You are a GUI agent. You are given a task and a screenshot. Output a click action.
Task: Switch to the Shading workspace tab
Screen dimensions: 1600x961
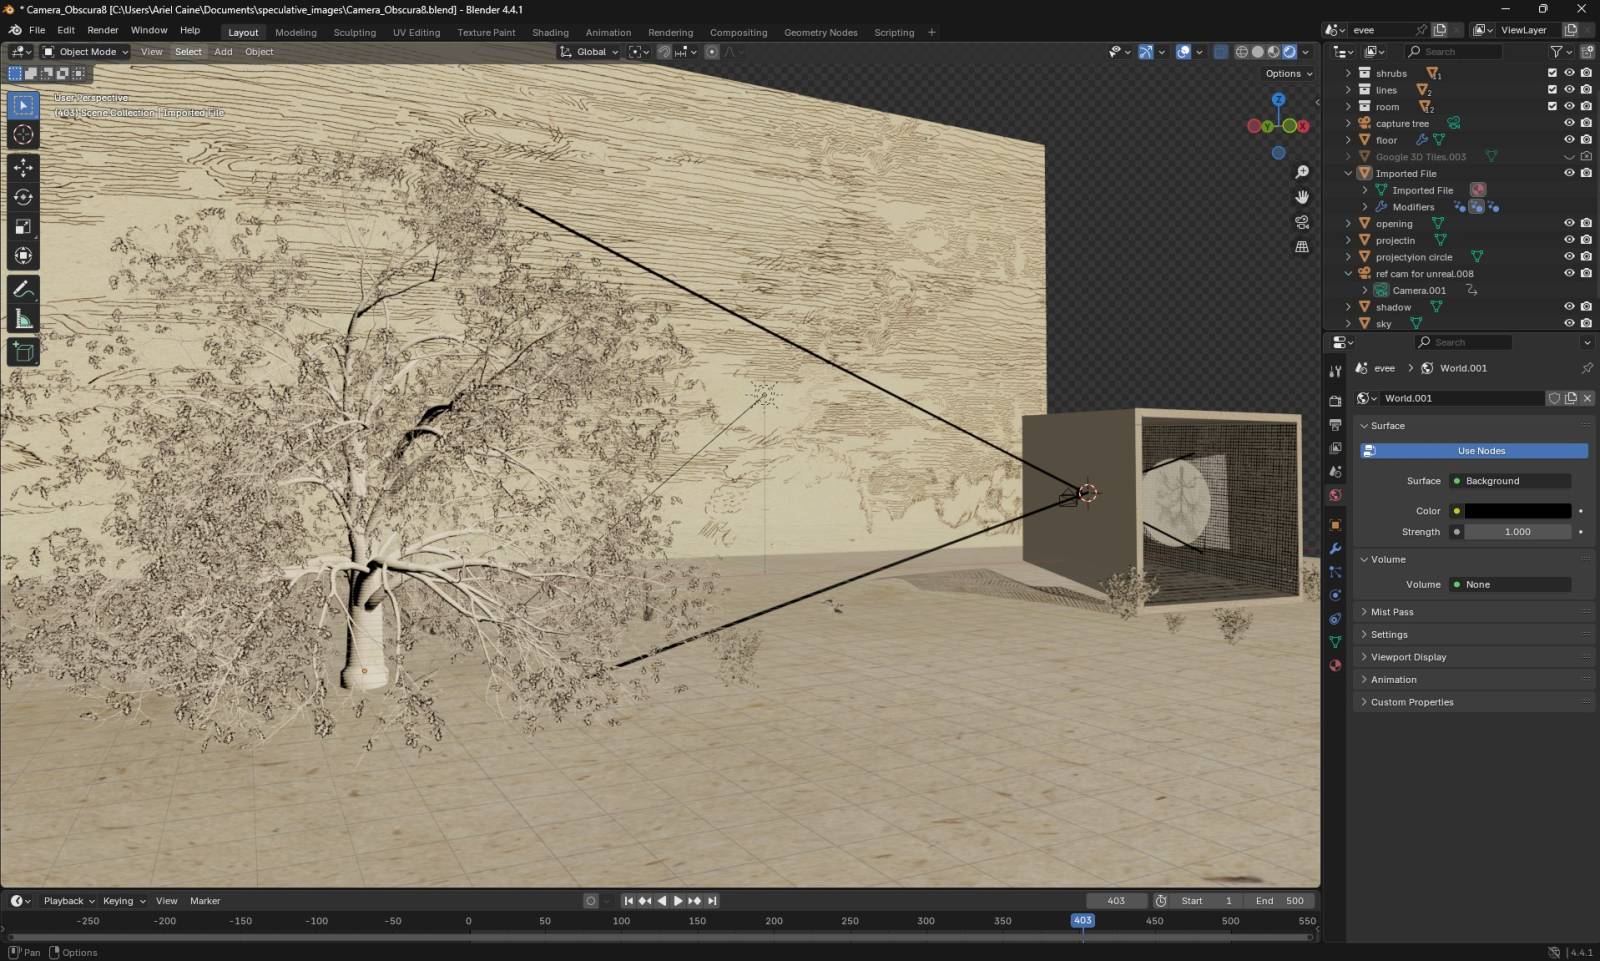tap(550, 32)
